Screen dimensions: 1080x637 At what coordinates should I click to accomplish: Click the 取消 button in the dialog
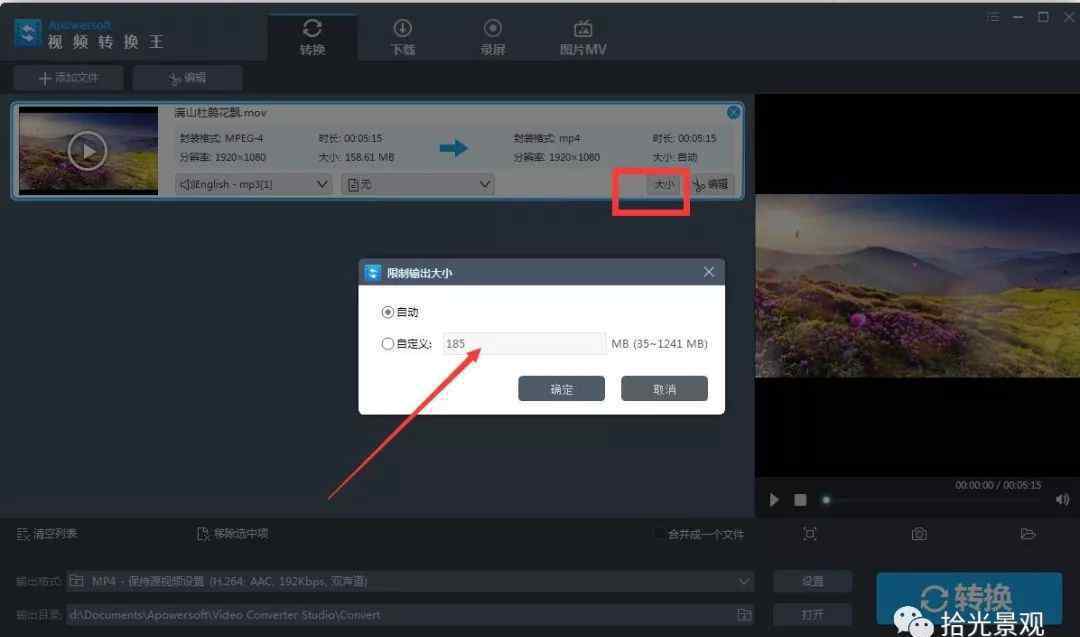(664, 389)
